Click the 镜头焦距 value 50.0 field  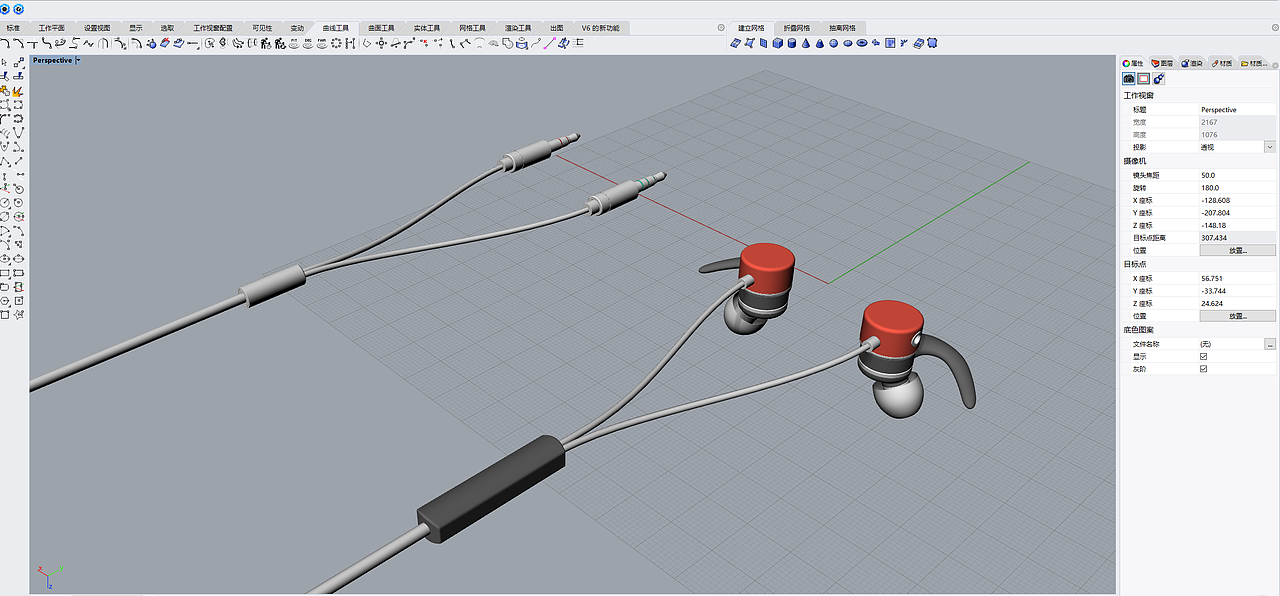[x=1237, y=175]
